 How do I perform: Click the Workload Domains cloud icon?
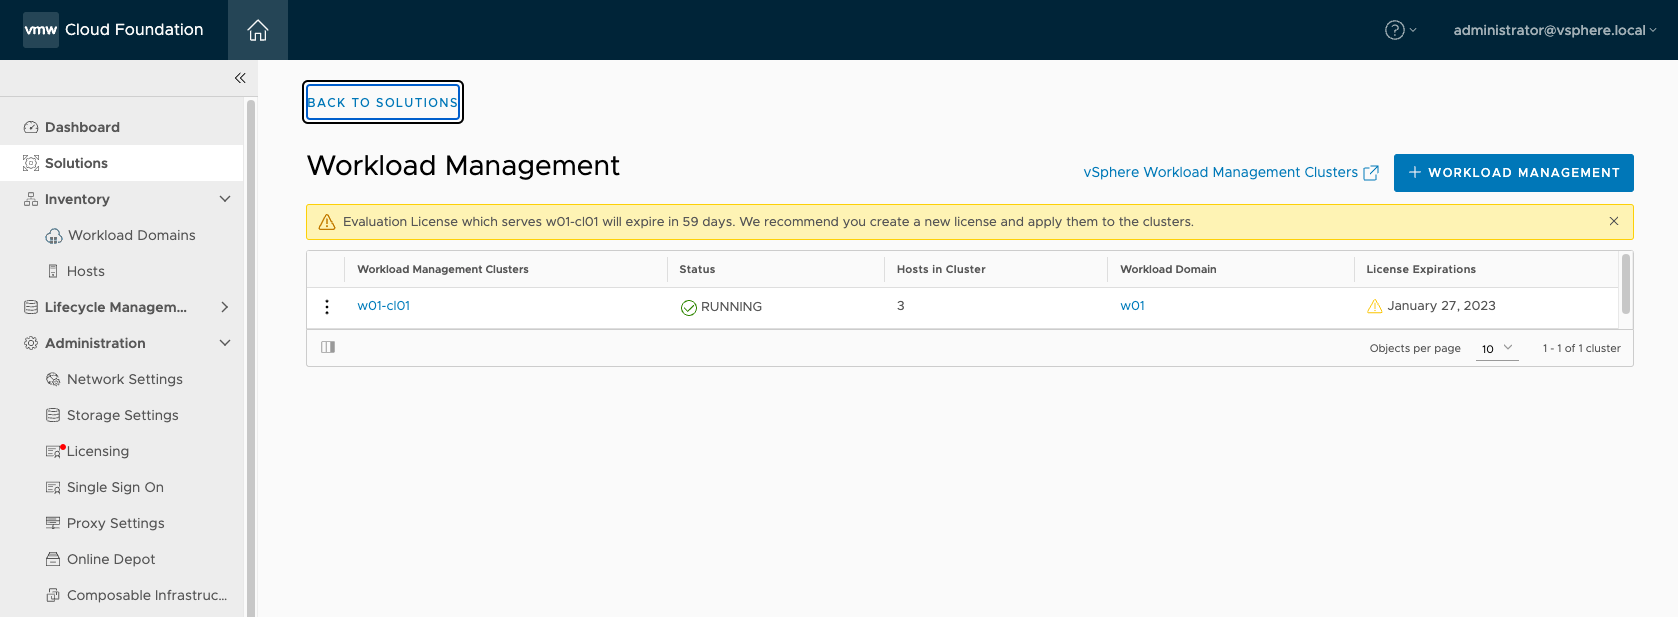pos(54,236)
